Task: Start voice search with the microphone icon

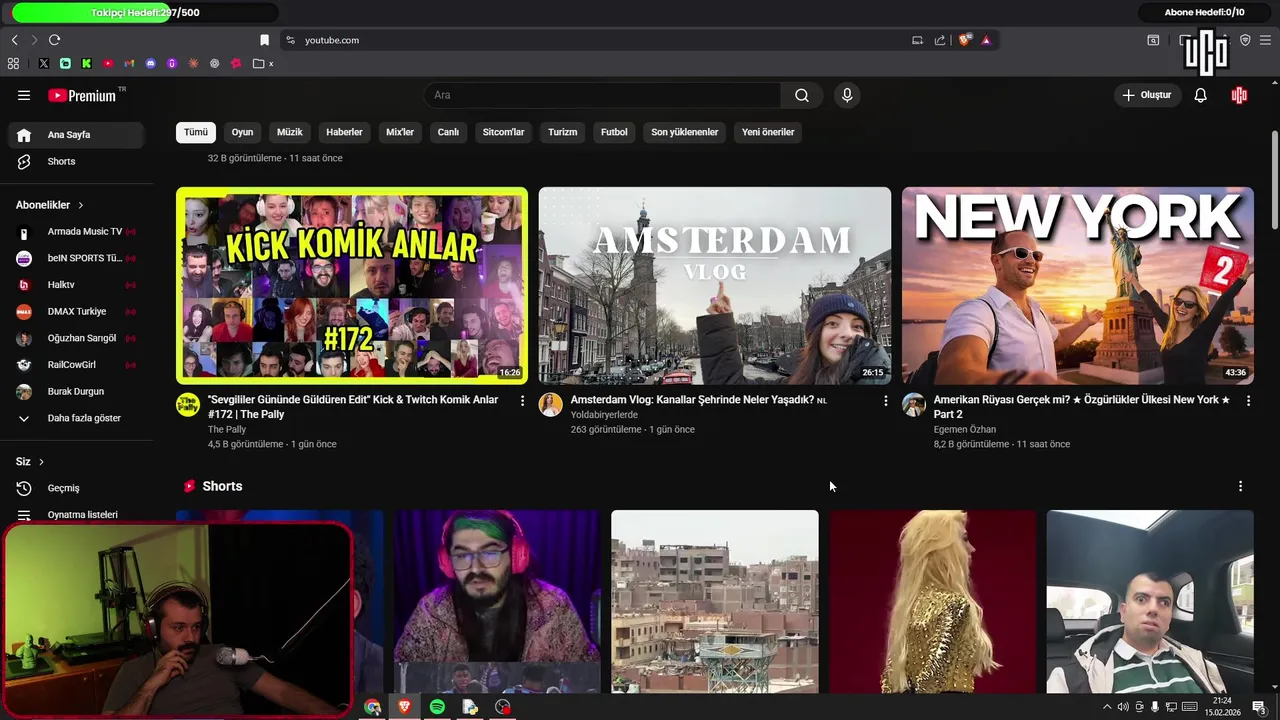Action: click(x=847, y=95)
